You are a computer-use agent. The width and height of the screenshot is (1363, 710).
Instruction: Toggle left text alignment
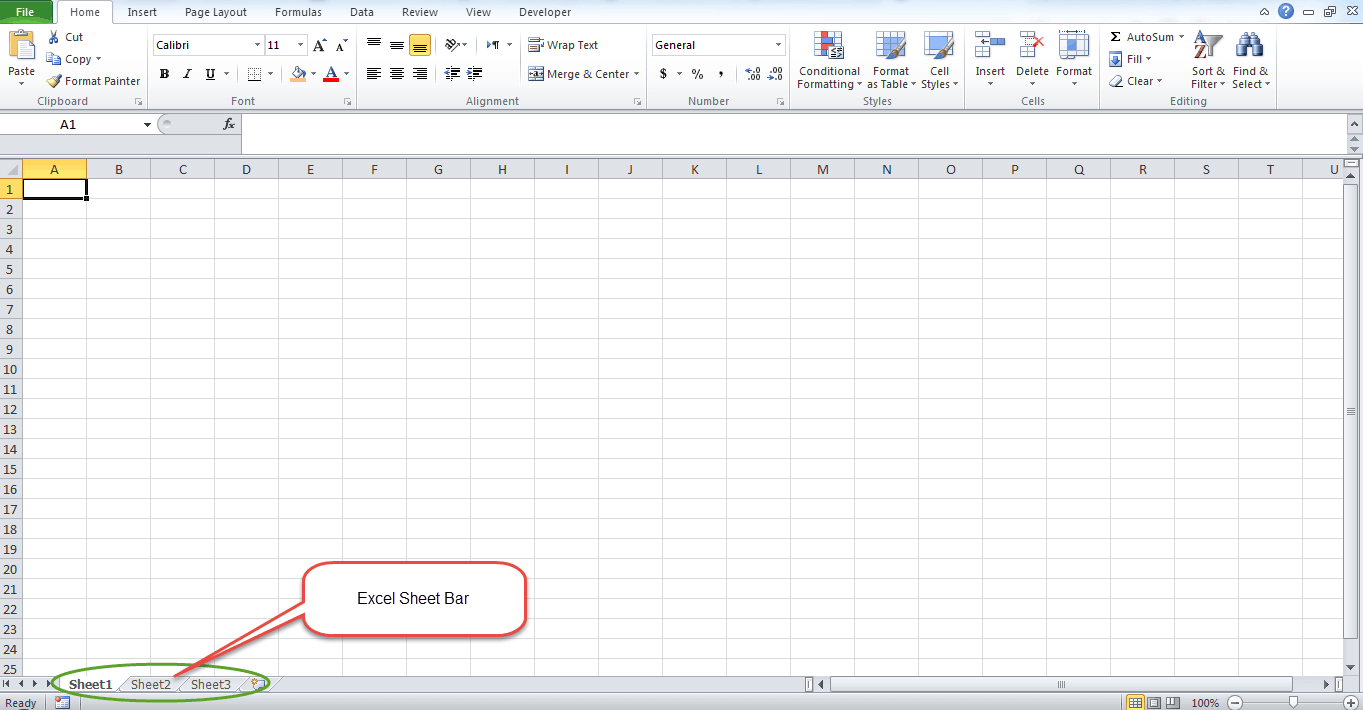pyautogui.click(x=374, y=74)
